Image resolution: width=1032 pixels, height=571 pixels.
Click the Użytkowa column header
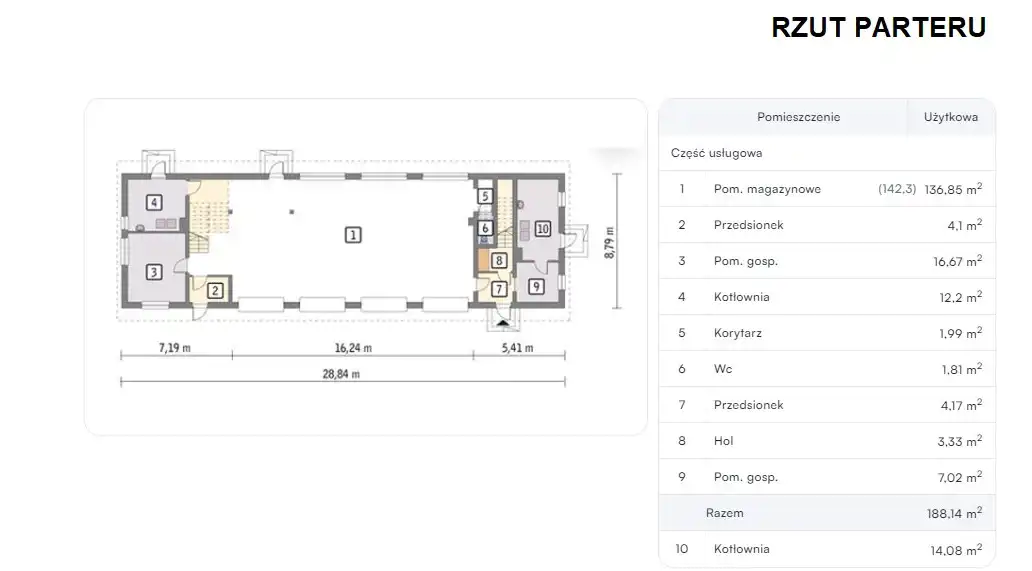click(950, 117)
